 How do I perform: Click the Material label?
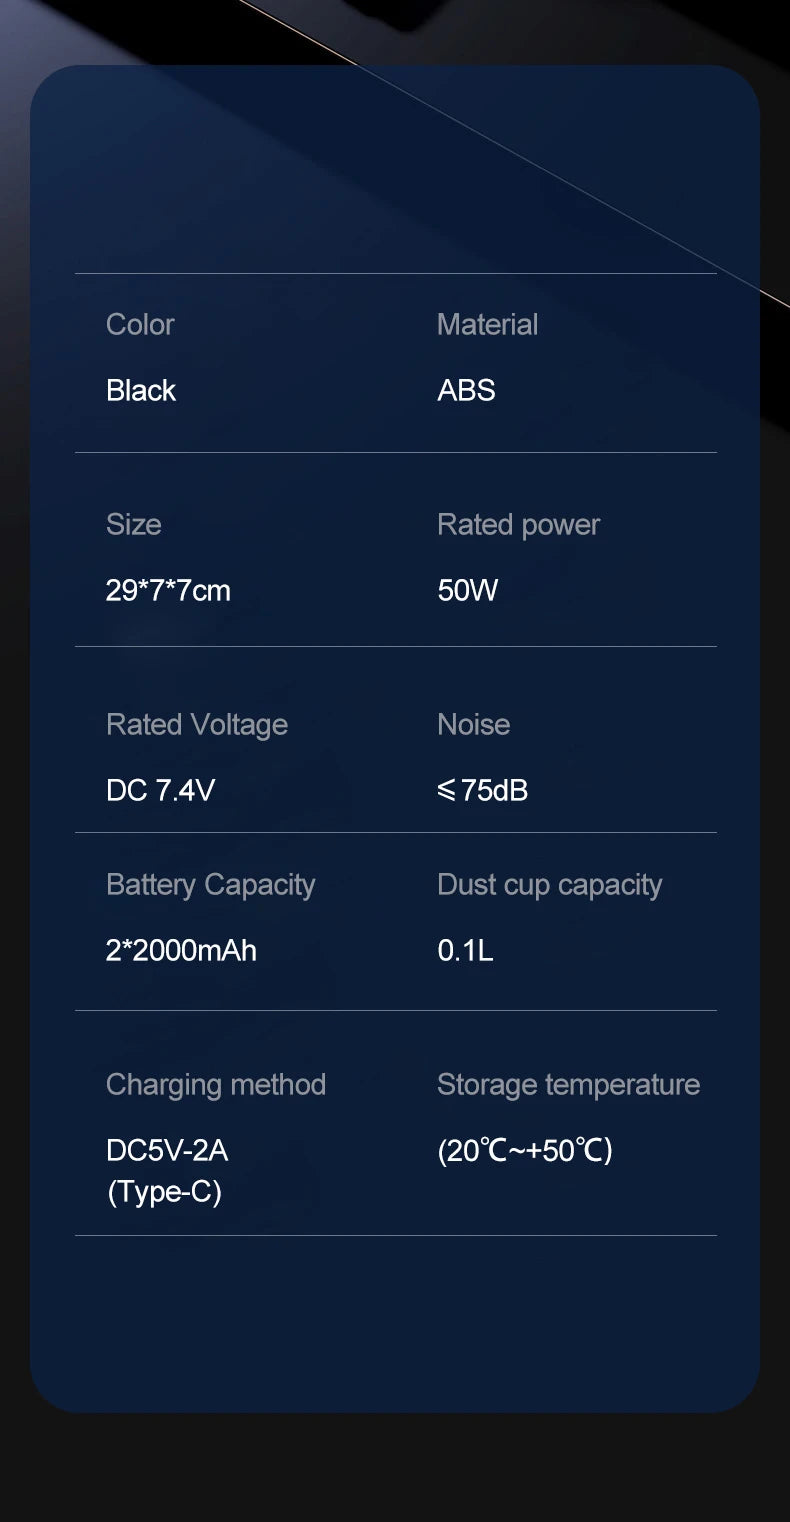(487, 324)
